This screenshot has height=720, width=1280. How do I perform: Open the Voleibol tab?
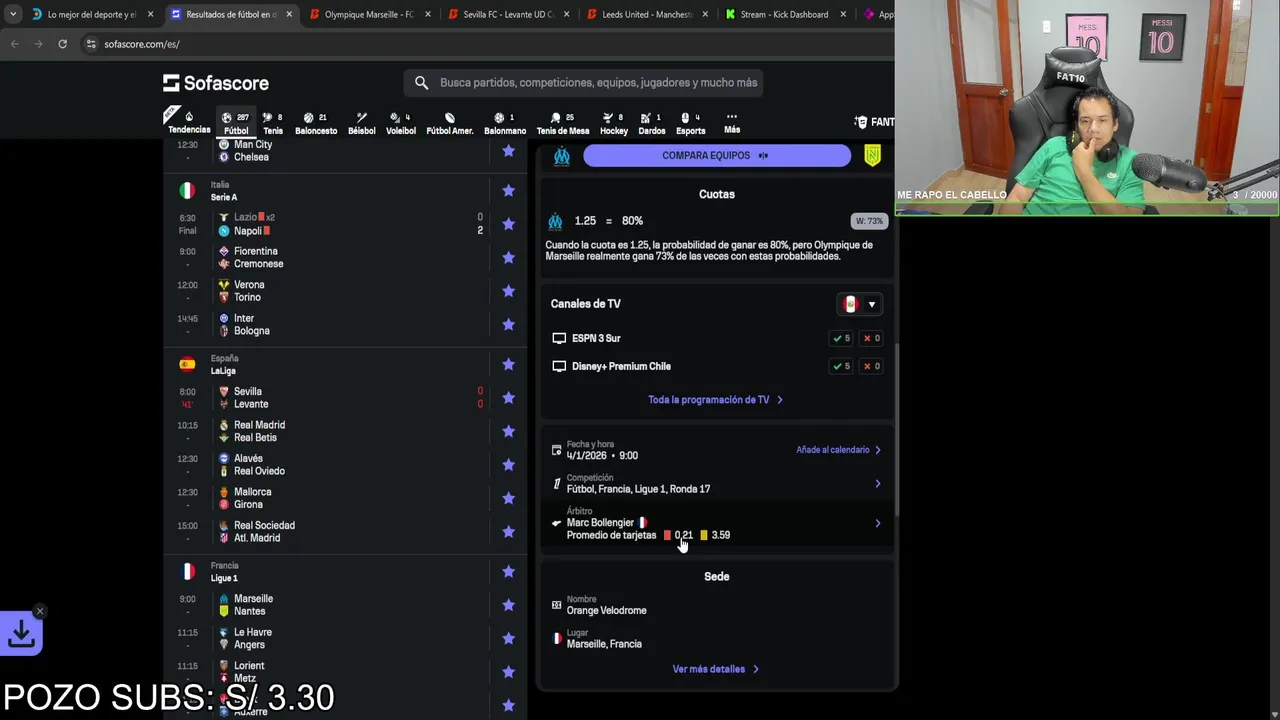click(x=400, y=123)
